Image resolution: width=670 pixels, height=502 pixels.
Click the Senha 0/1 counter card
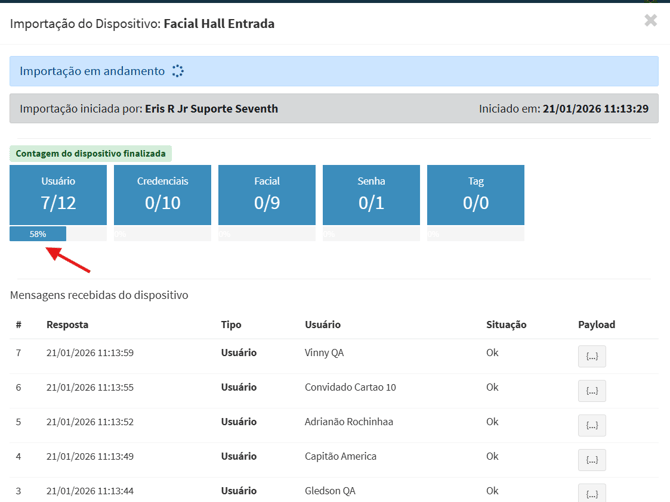point(371,195)
